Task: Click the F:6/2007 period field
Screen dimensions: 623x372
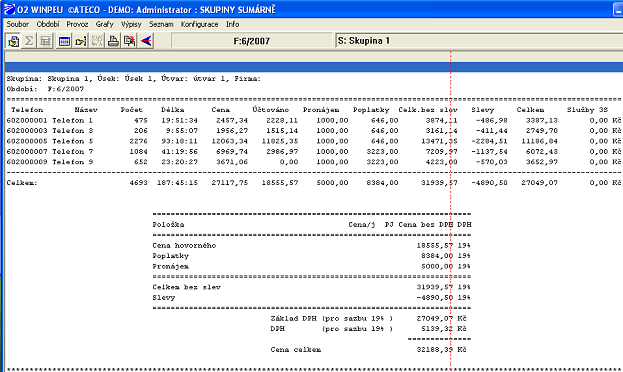Action: (252, 41)
